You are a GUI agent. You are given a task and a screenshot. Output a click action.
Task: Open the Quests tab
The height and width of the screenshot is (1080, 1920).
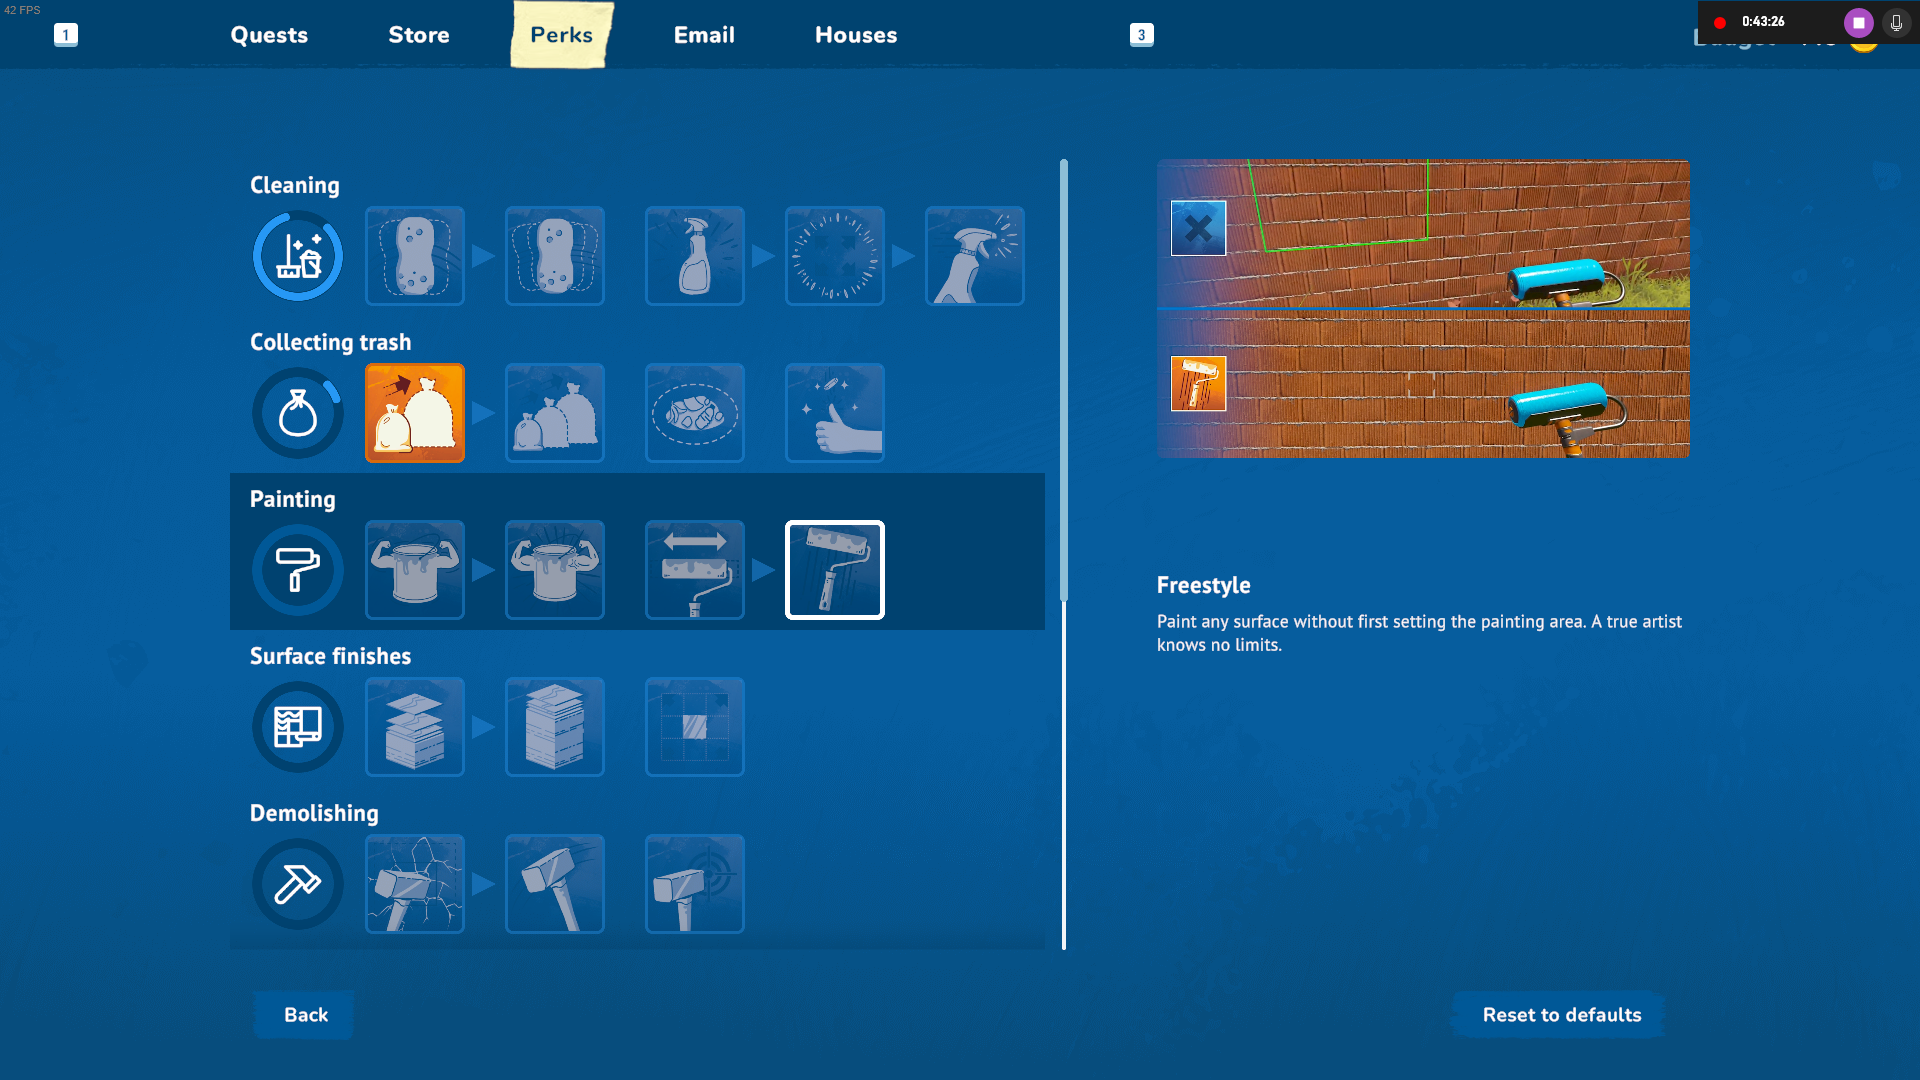pyautogui.click(x=269, y=35)
